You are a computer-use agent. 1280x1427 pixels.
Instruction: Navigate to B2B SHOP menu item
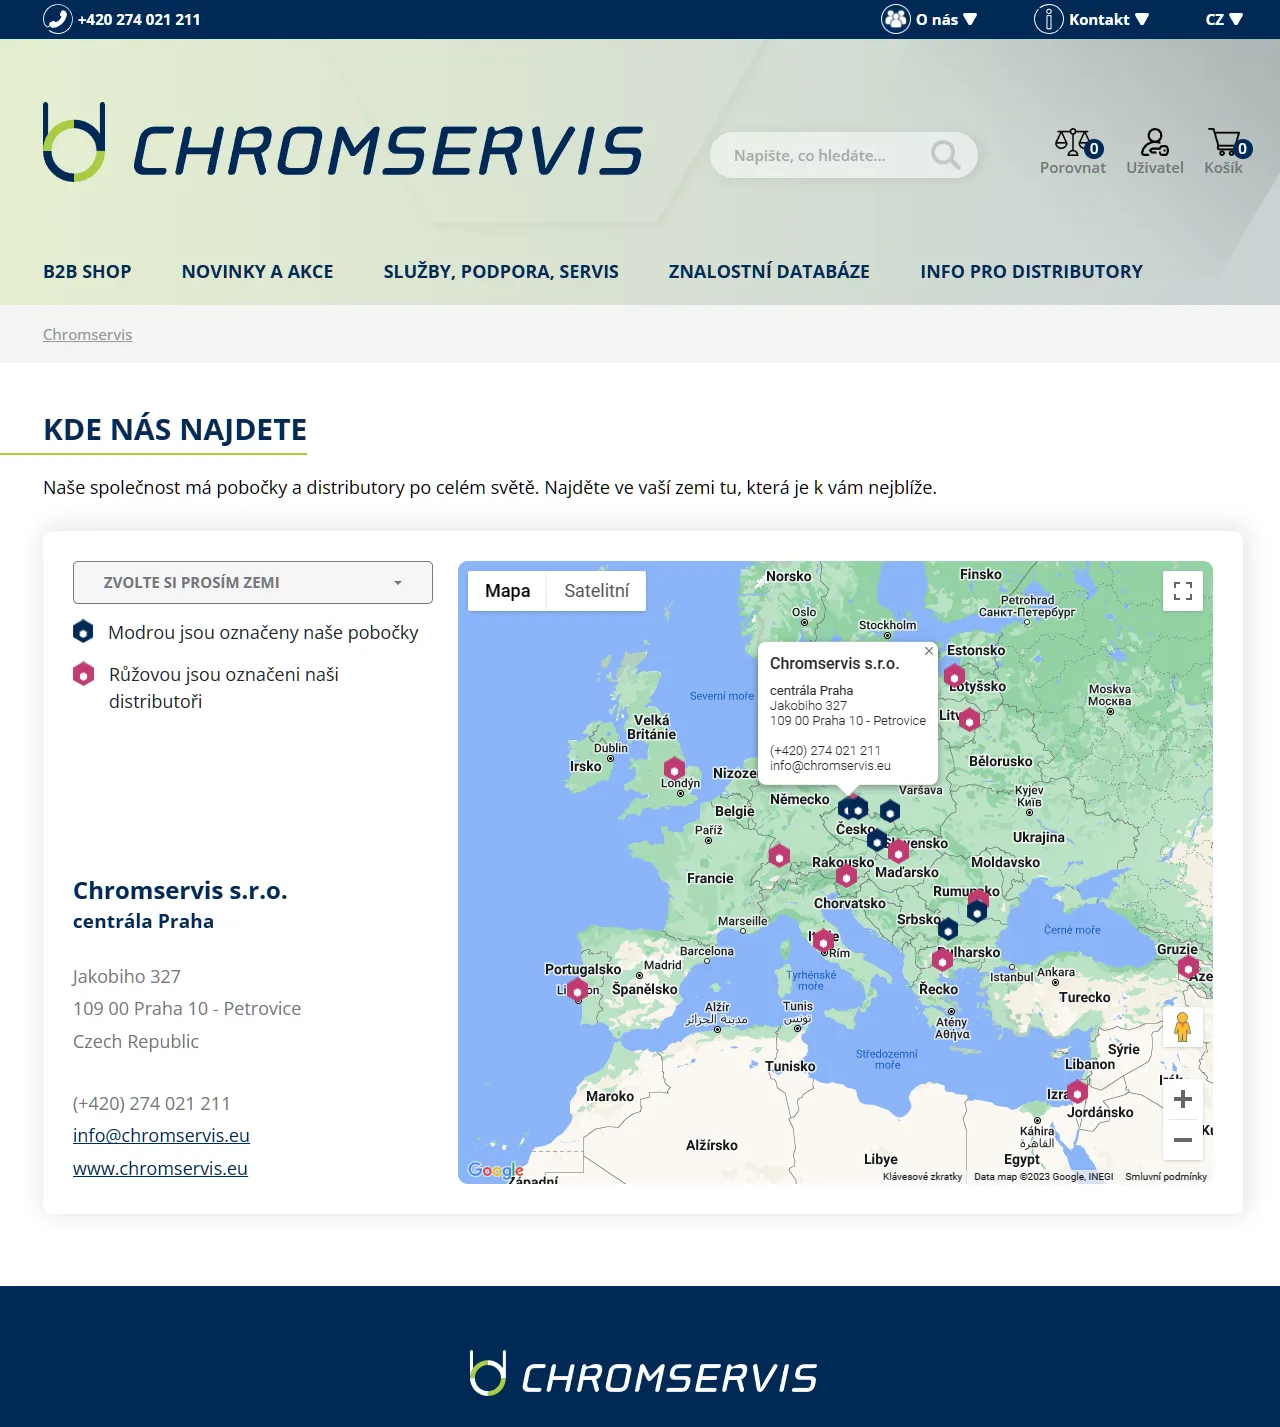coord(87,271)
